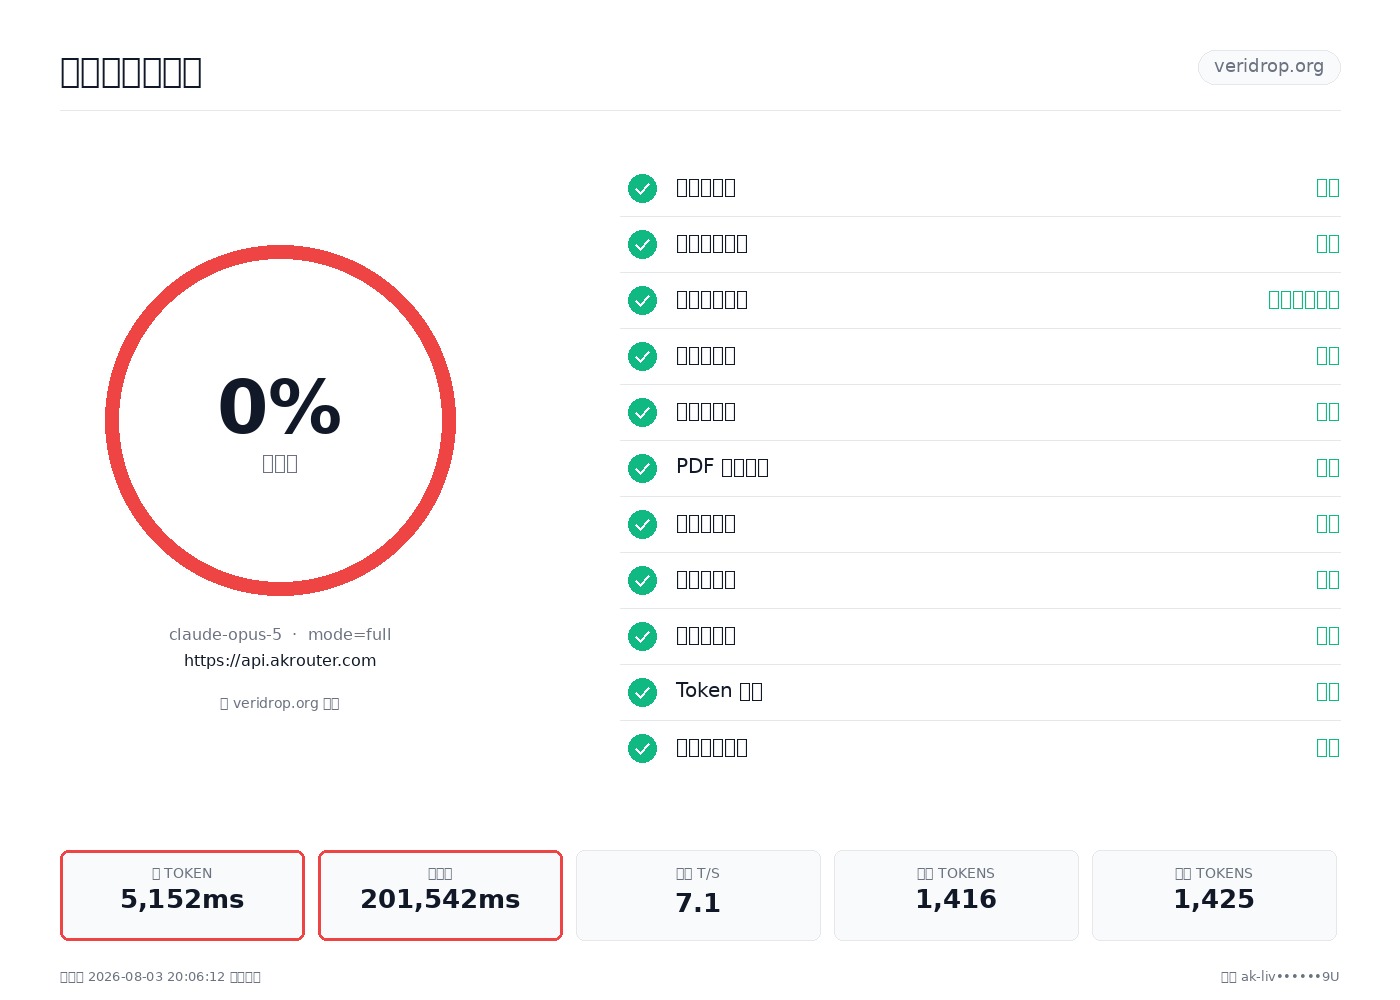
Task: Click the check icon of the bottommost list row
Action: (x=642, y=748)
